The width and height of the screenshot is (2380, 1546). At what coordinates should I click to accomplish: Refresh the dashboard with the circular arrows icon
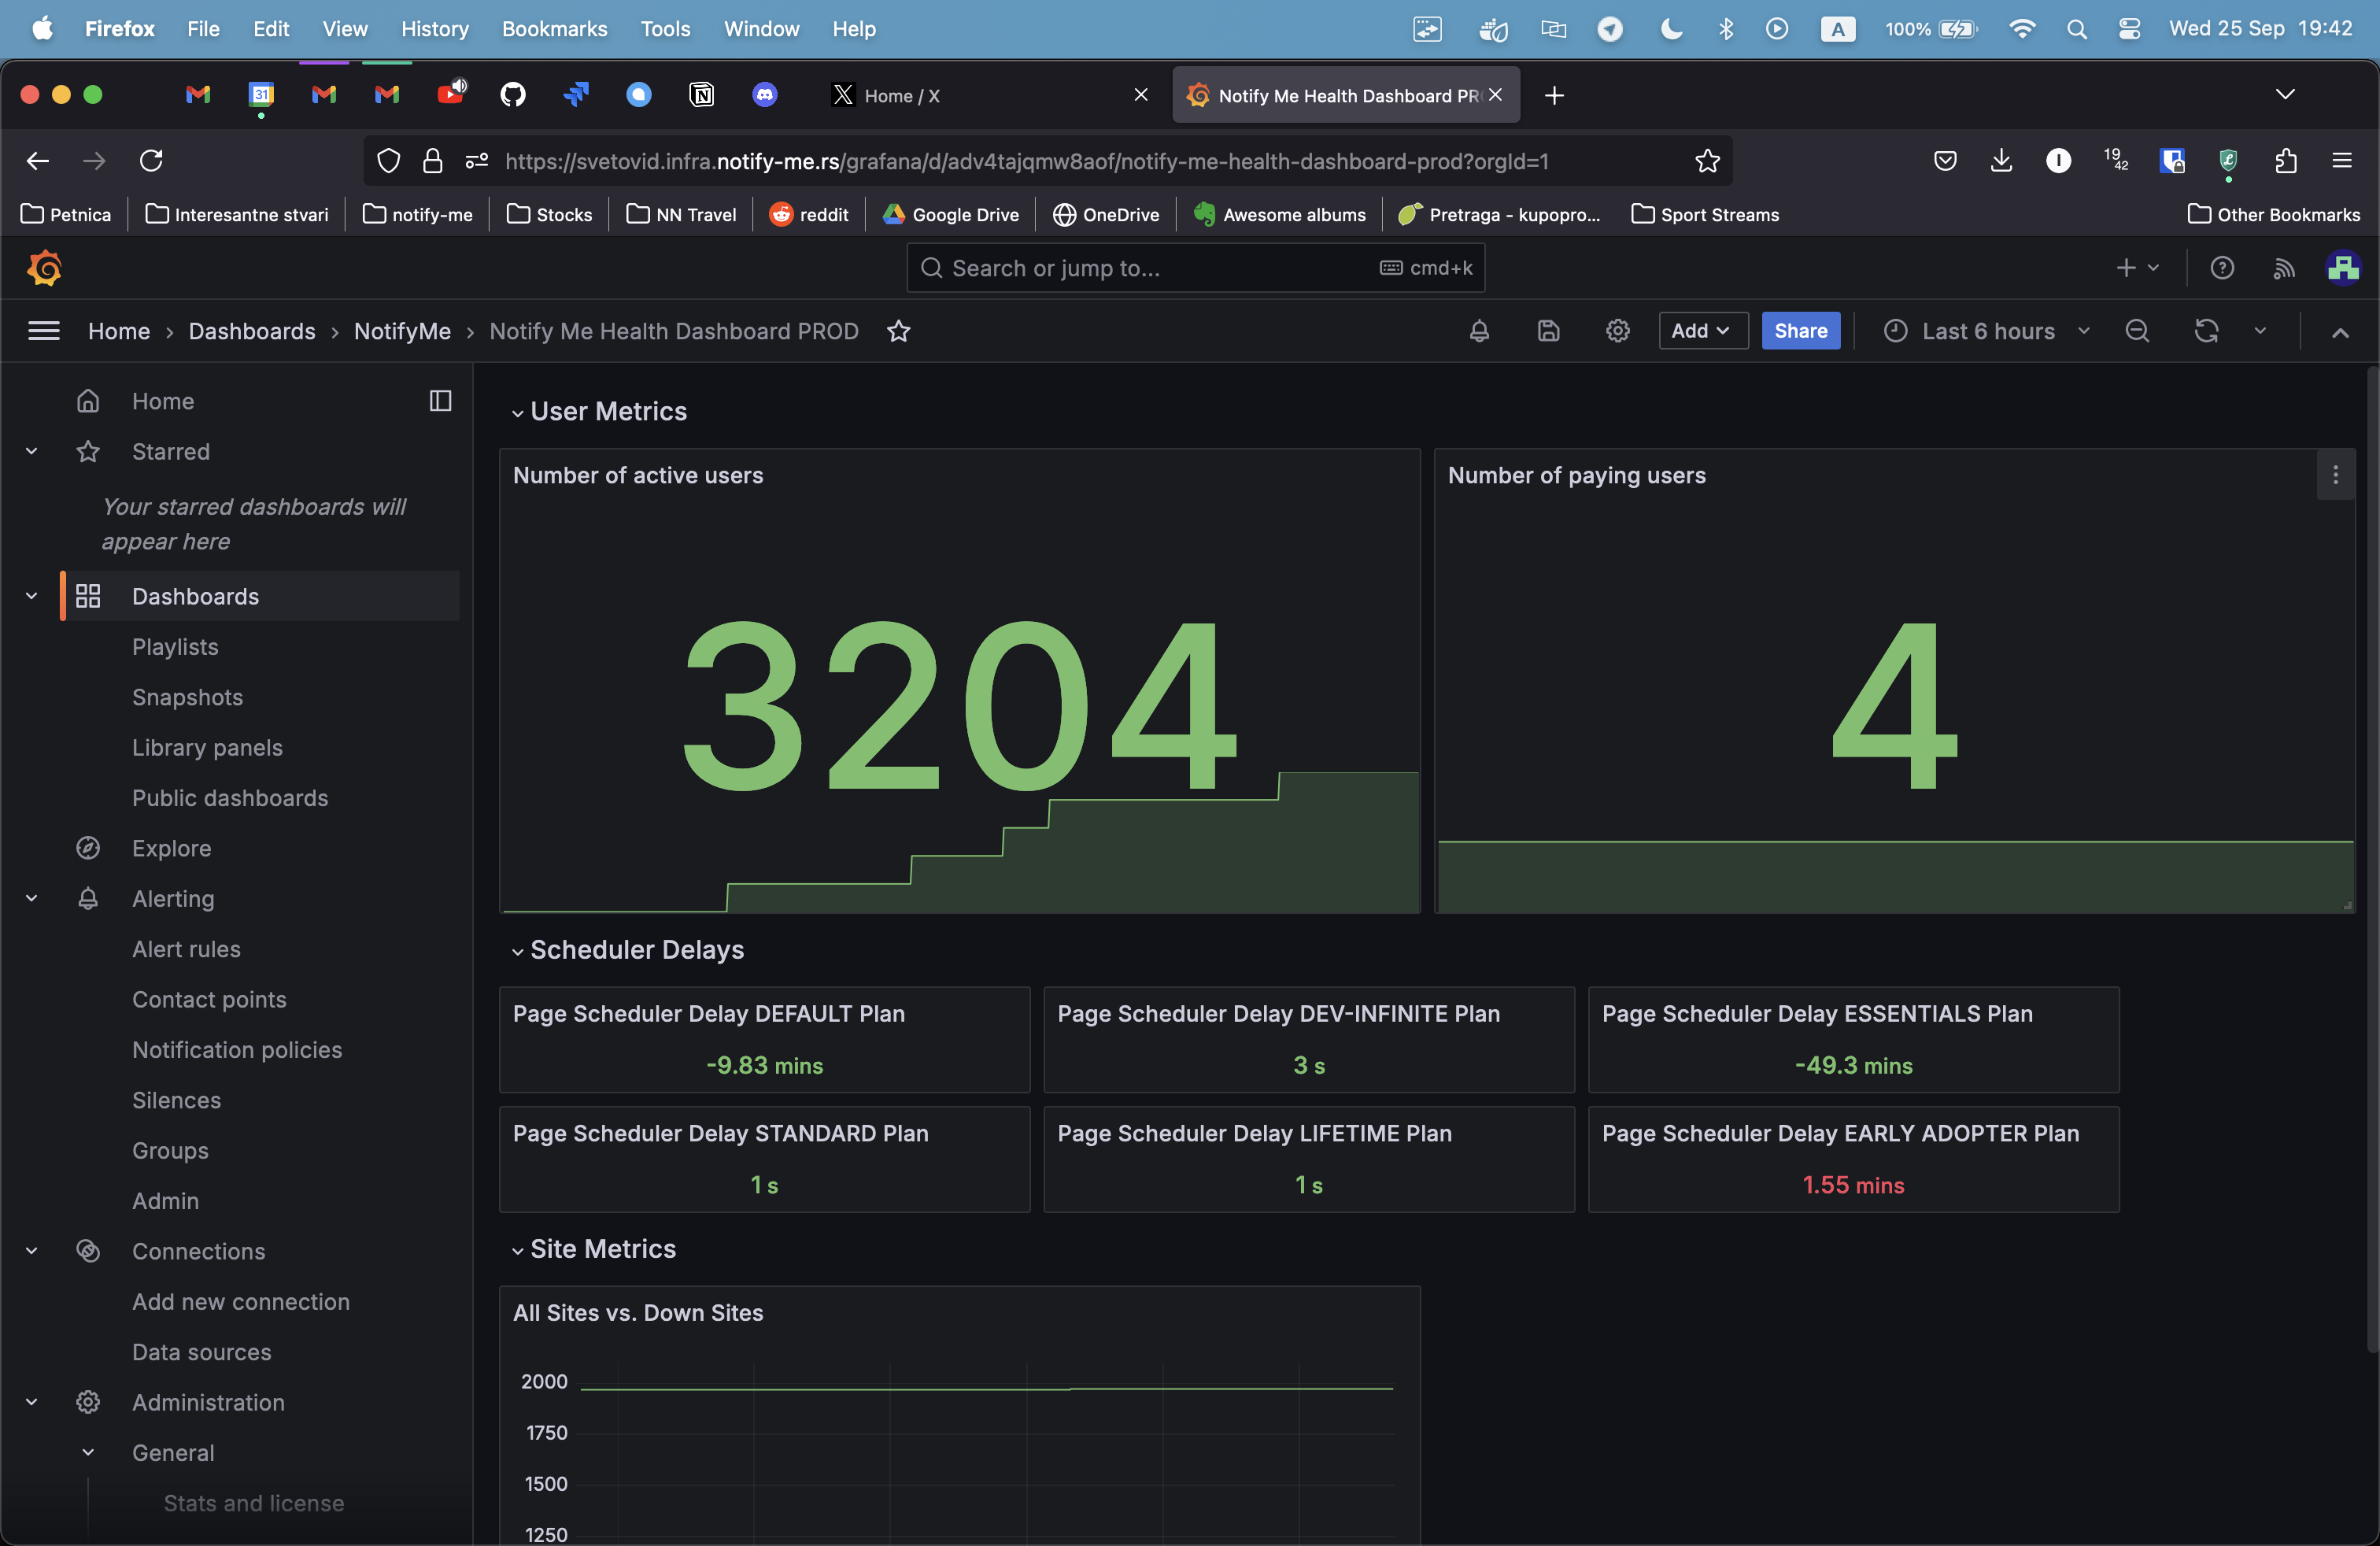point(2206,331)
